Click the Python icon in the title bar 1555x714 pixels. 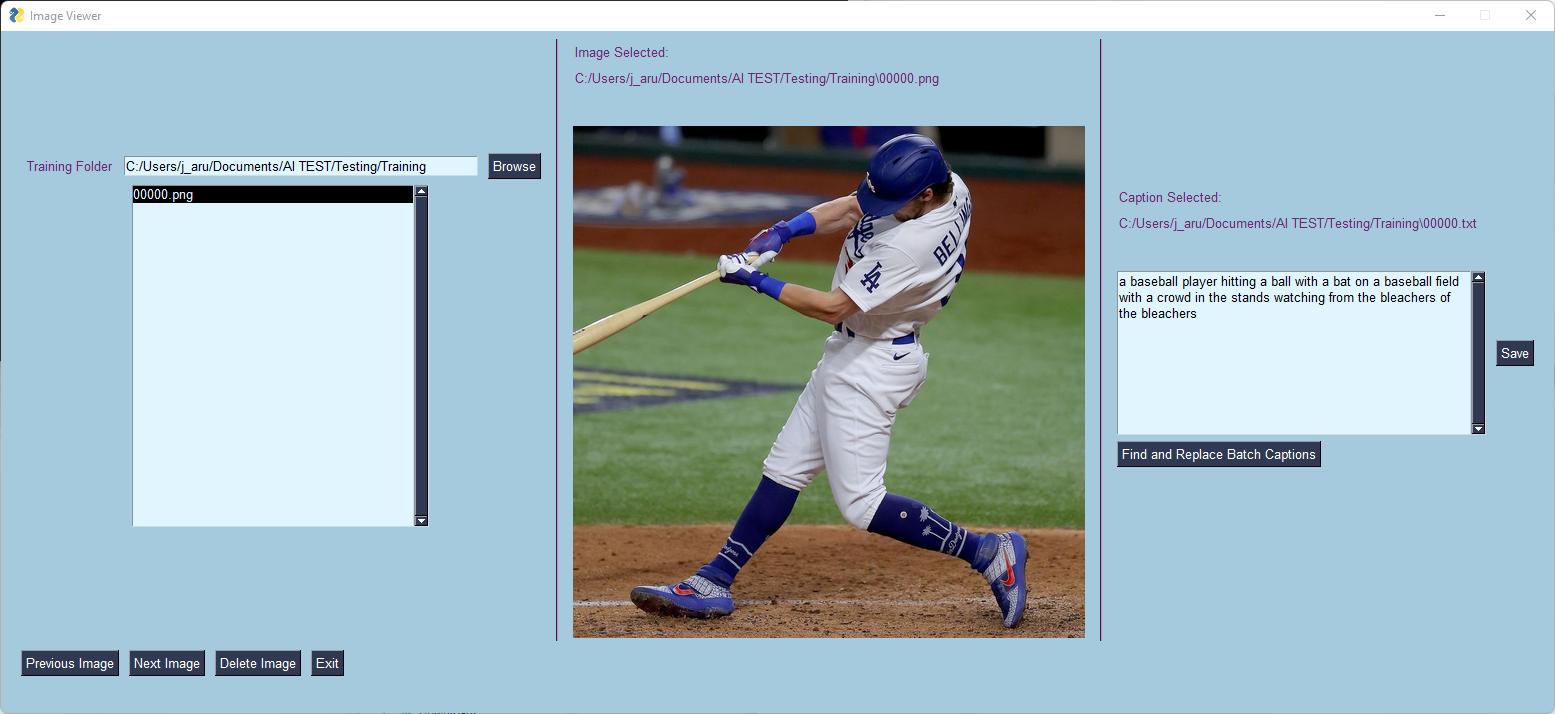coord(16,15)
